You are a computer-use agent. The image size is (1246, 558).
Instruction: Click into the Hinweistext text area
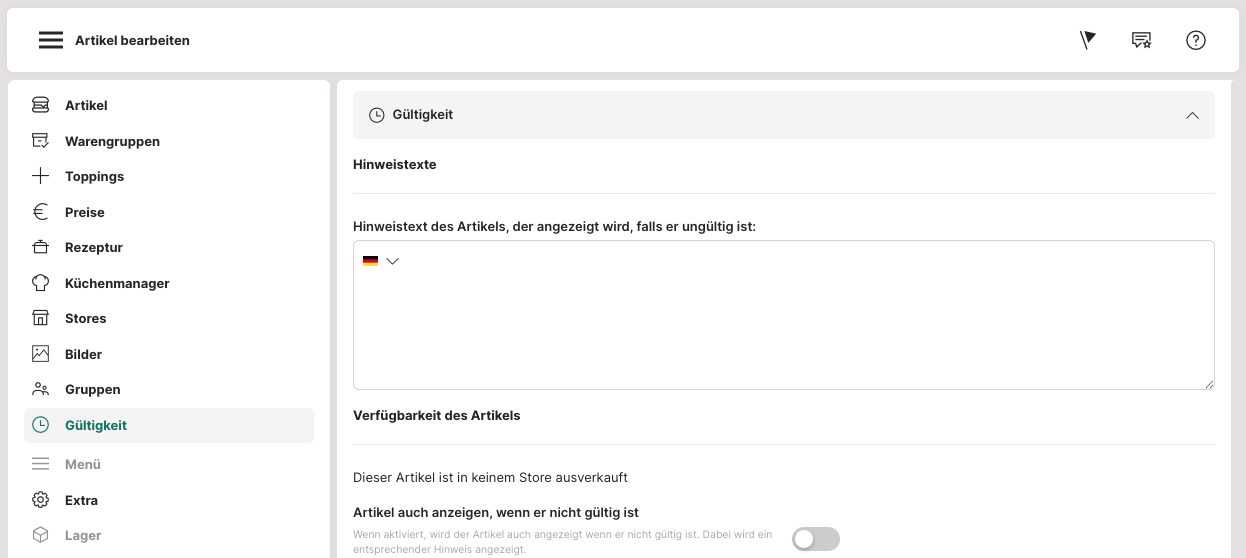tap(783, 330)
